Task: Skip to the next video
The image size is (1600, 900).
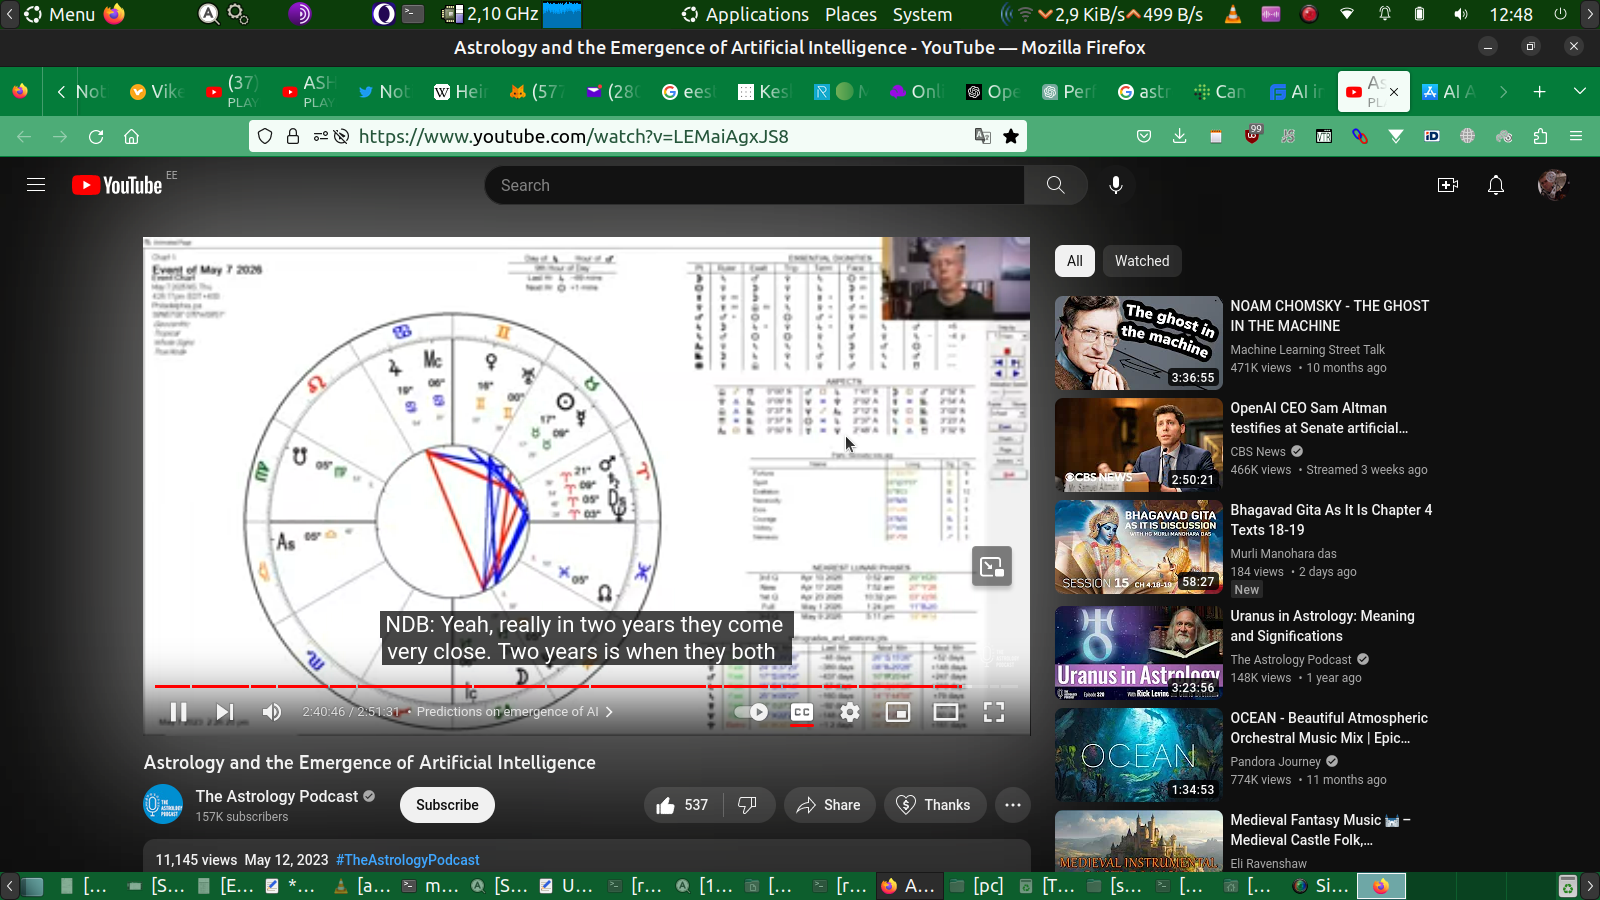Action: coord(225,712)
